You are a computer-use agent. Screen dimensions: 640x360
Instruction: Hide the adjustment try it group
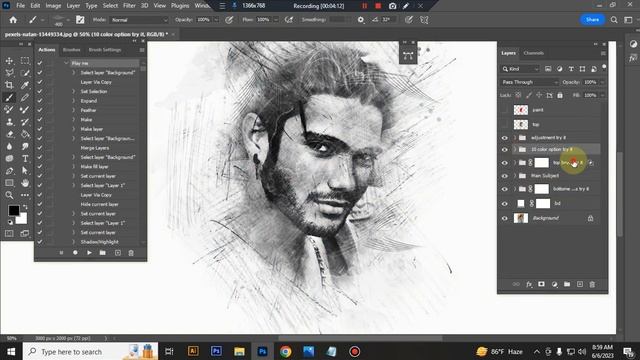pos(504,138)
